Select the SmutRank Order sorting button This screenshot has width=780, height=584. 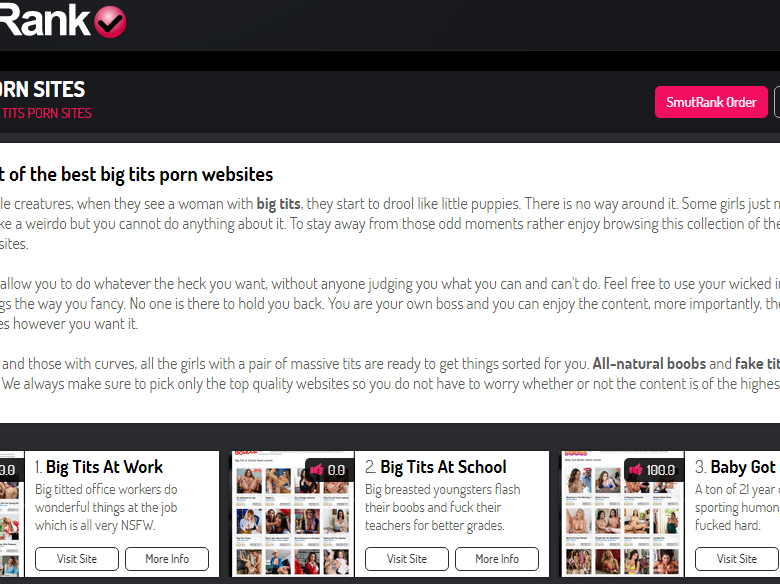click(711, 102)
